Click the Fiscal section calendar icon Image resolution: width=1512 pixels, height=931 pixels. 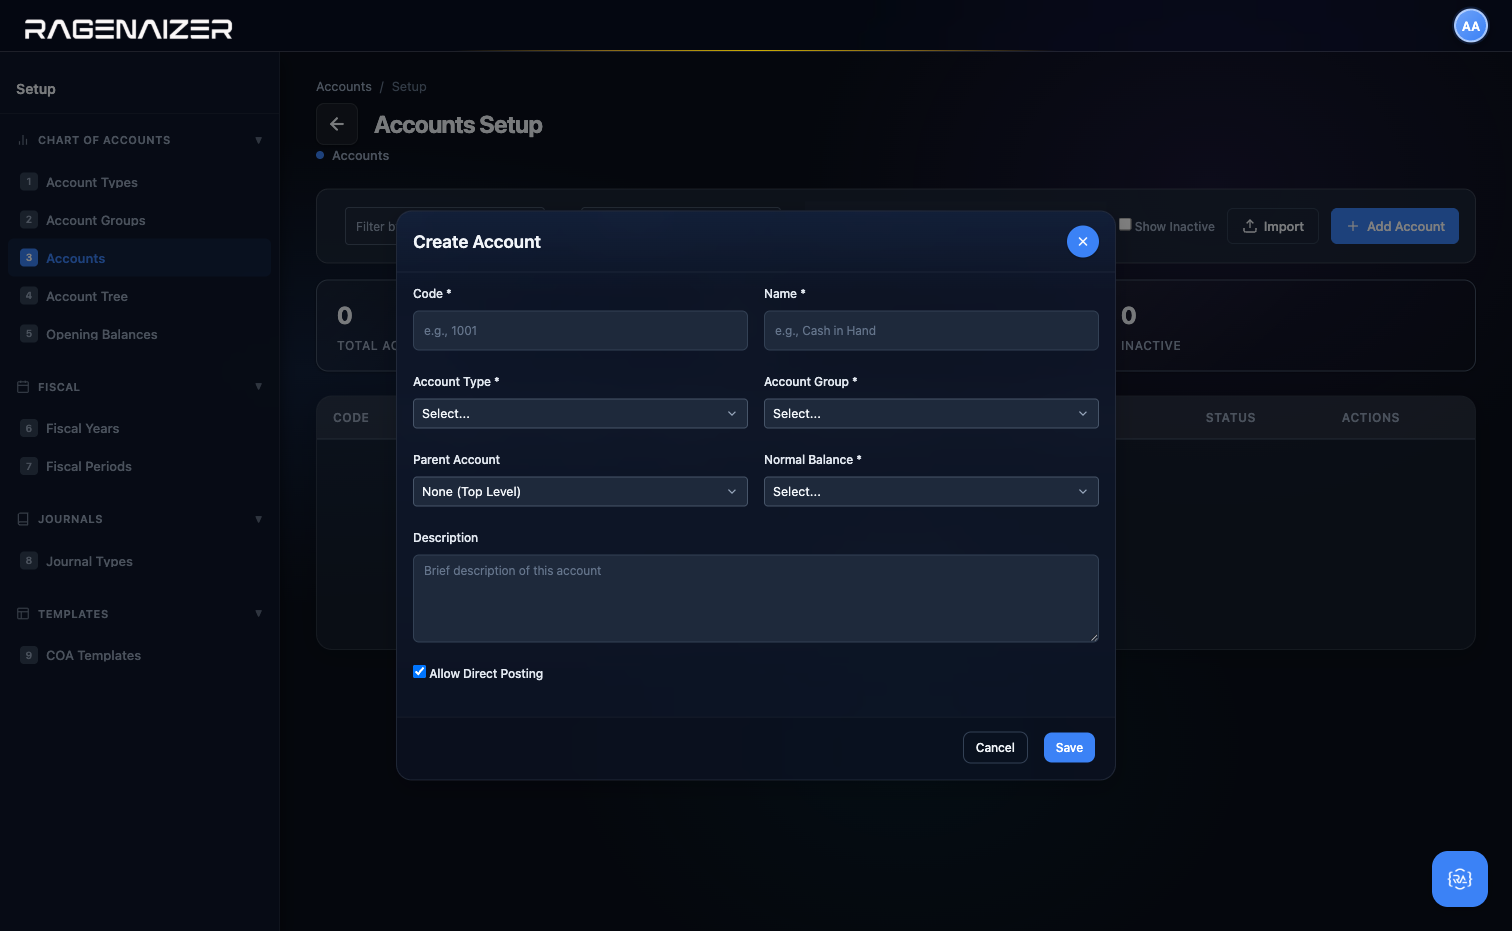tap(23, 387)
